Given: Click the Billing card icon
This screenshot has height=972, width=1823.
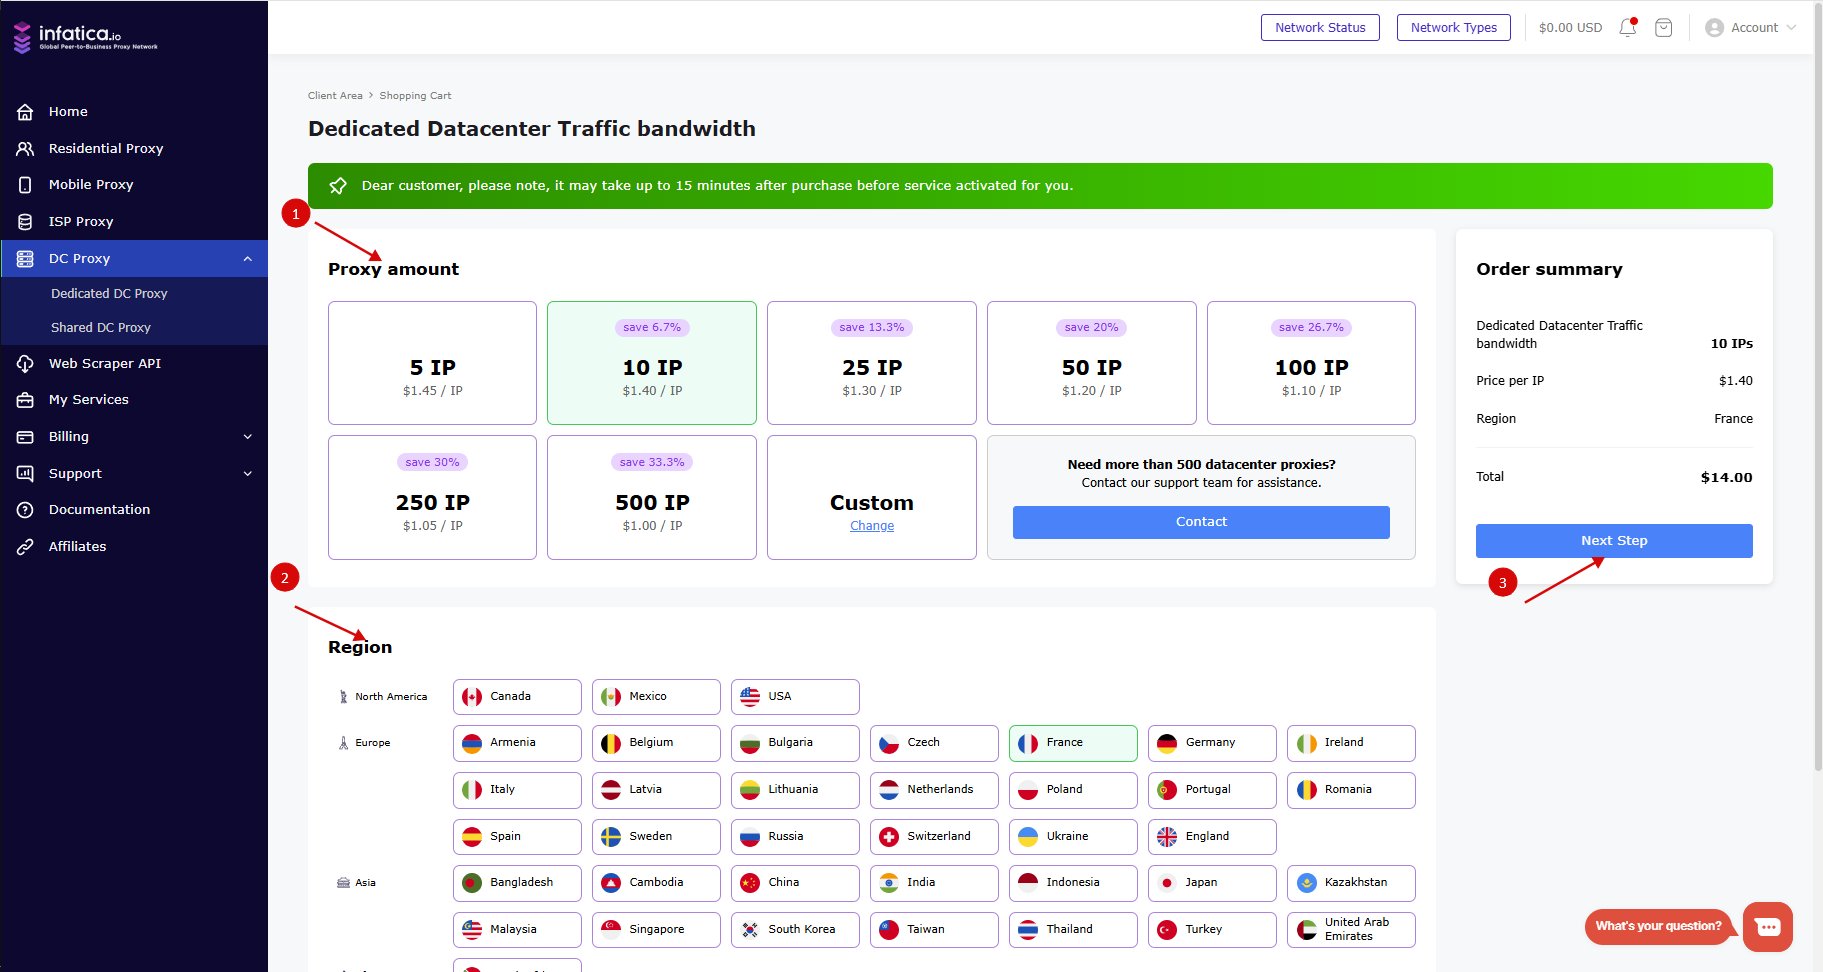Looking at the screenshot, I should pos(25,437).
